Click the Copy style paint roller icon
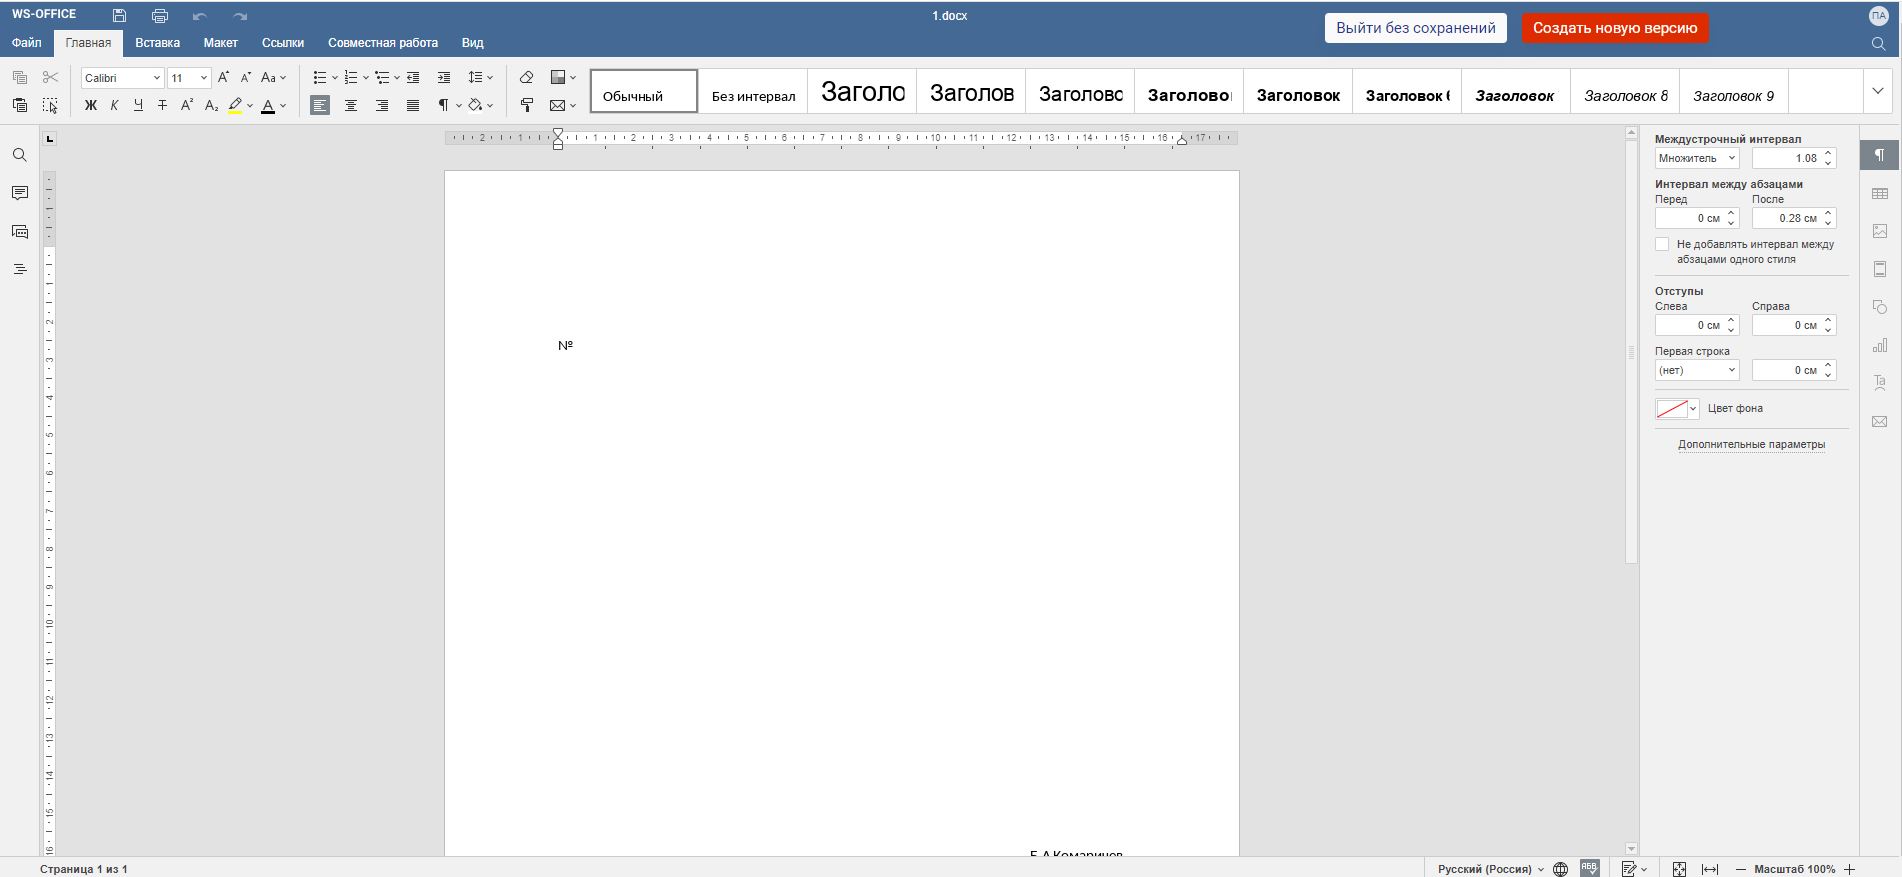 [x=527, y=105]
